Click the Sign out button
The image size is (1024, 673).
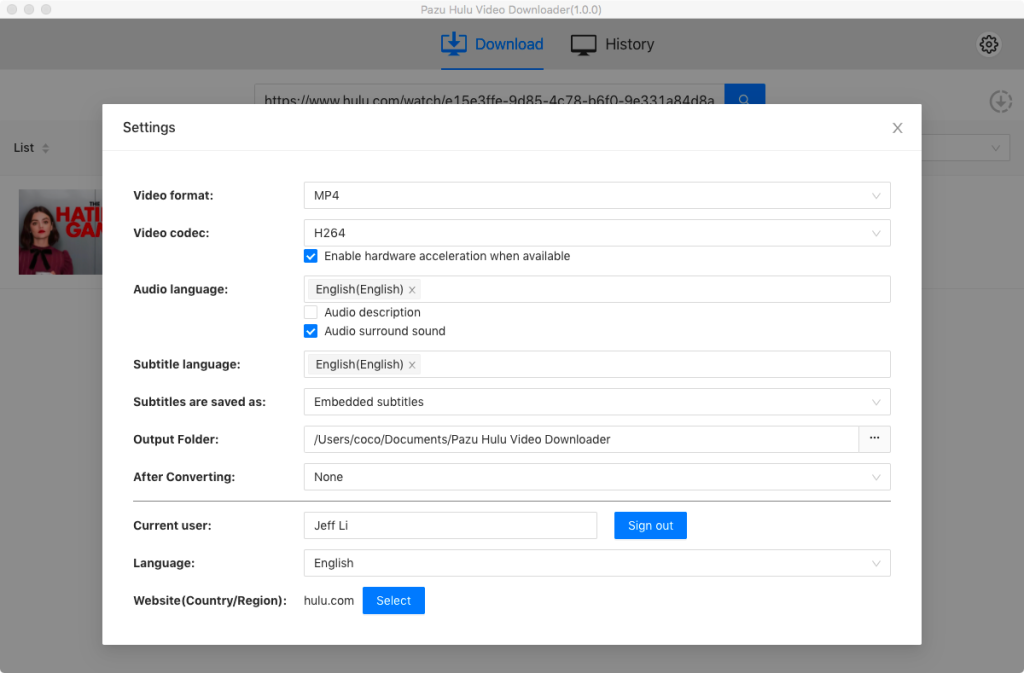pos(650,525)
